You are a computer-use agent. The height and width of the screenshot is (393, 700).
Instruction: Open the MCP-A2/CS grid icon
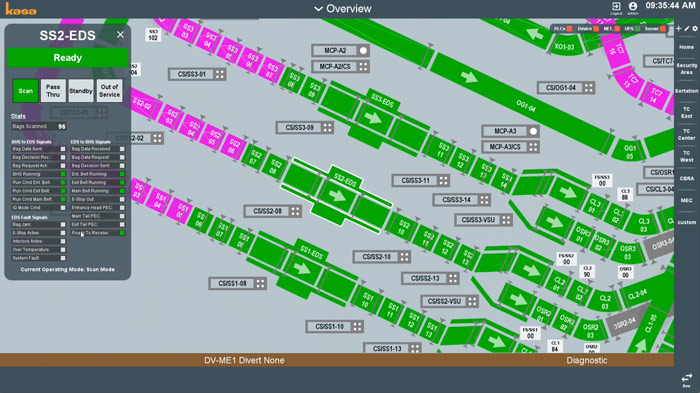click(363, 67)
